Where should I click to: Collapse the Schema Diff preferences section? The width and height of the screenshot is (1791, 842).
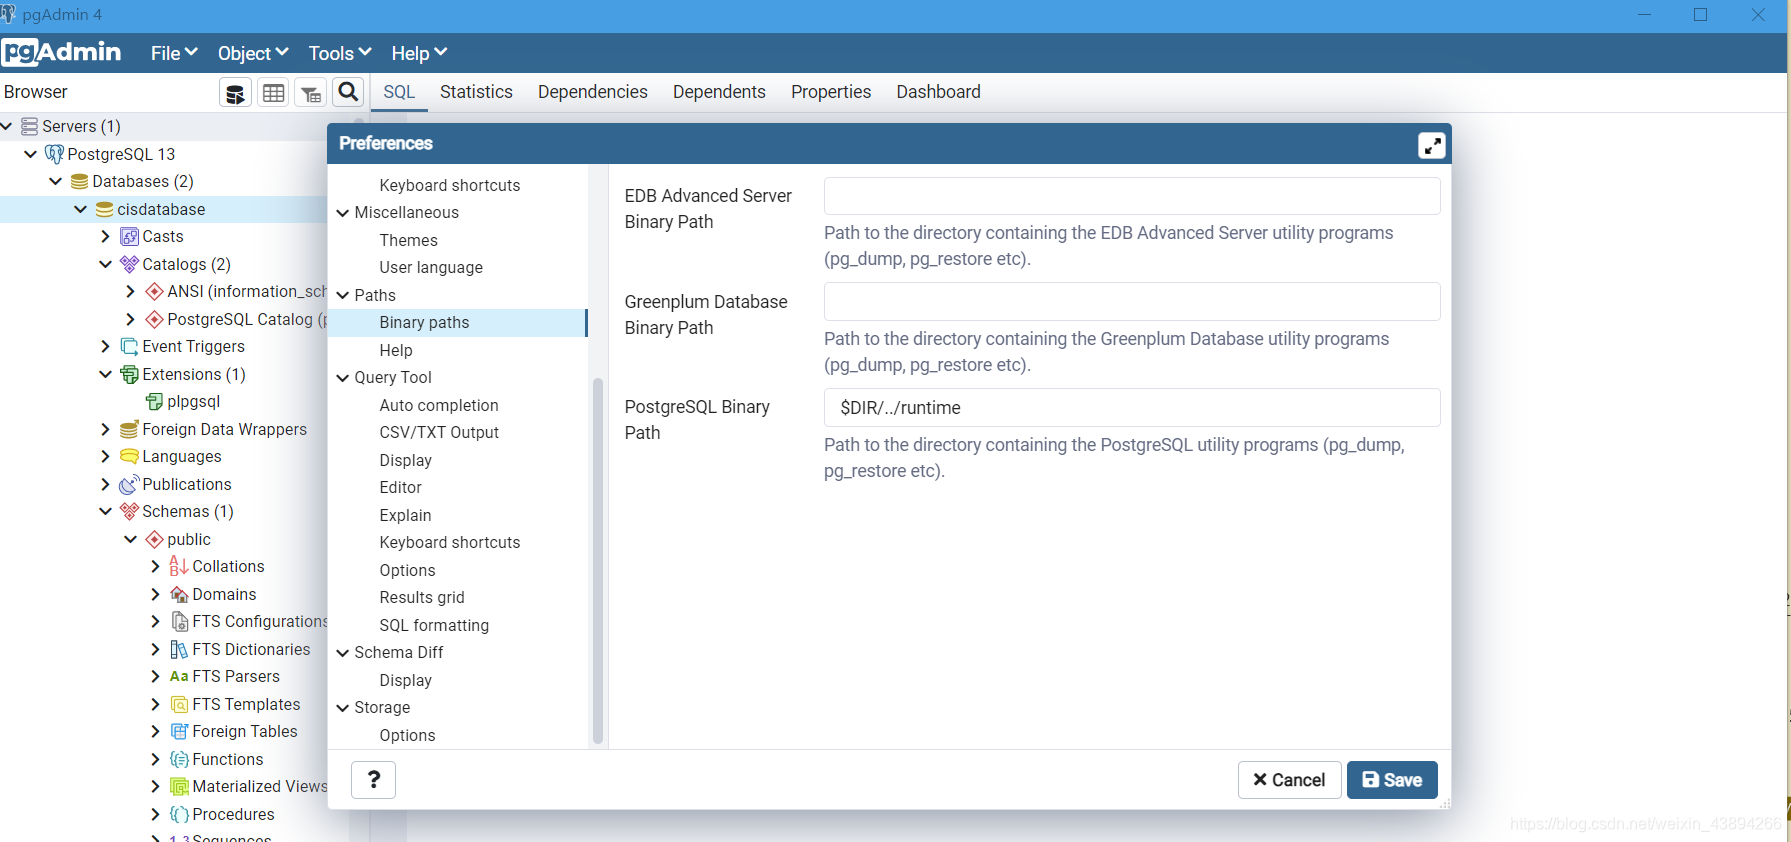click(343, 653)
